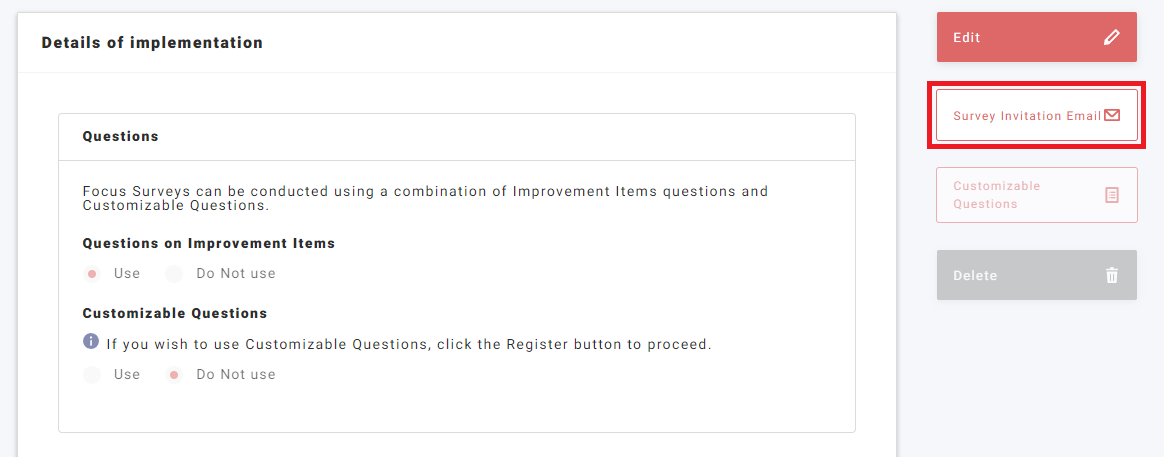Select Use radio for Improvement Items questions

[x=92, y=273]
